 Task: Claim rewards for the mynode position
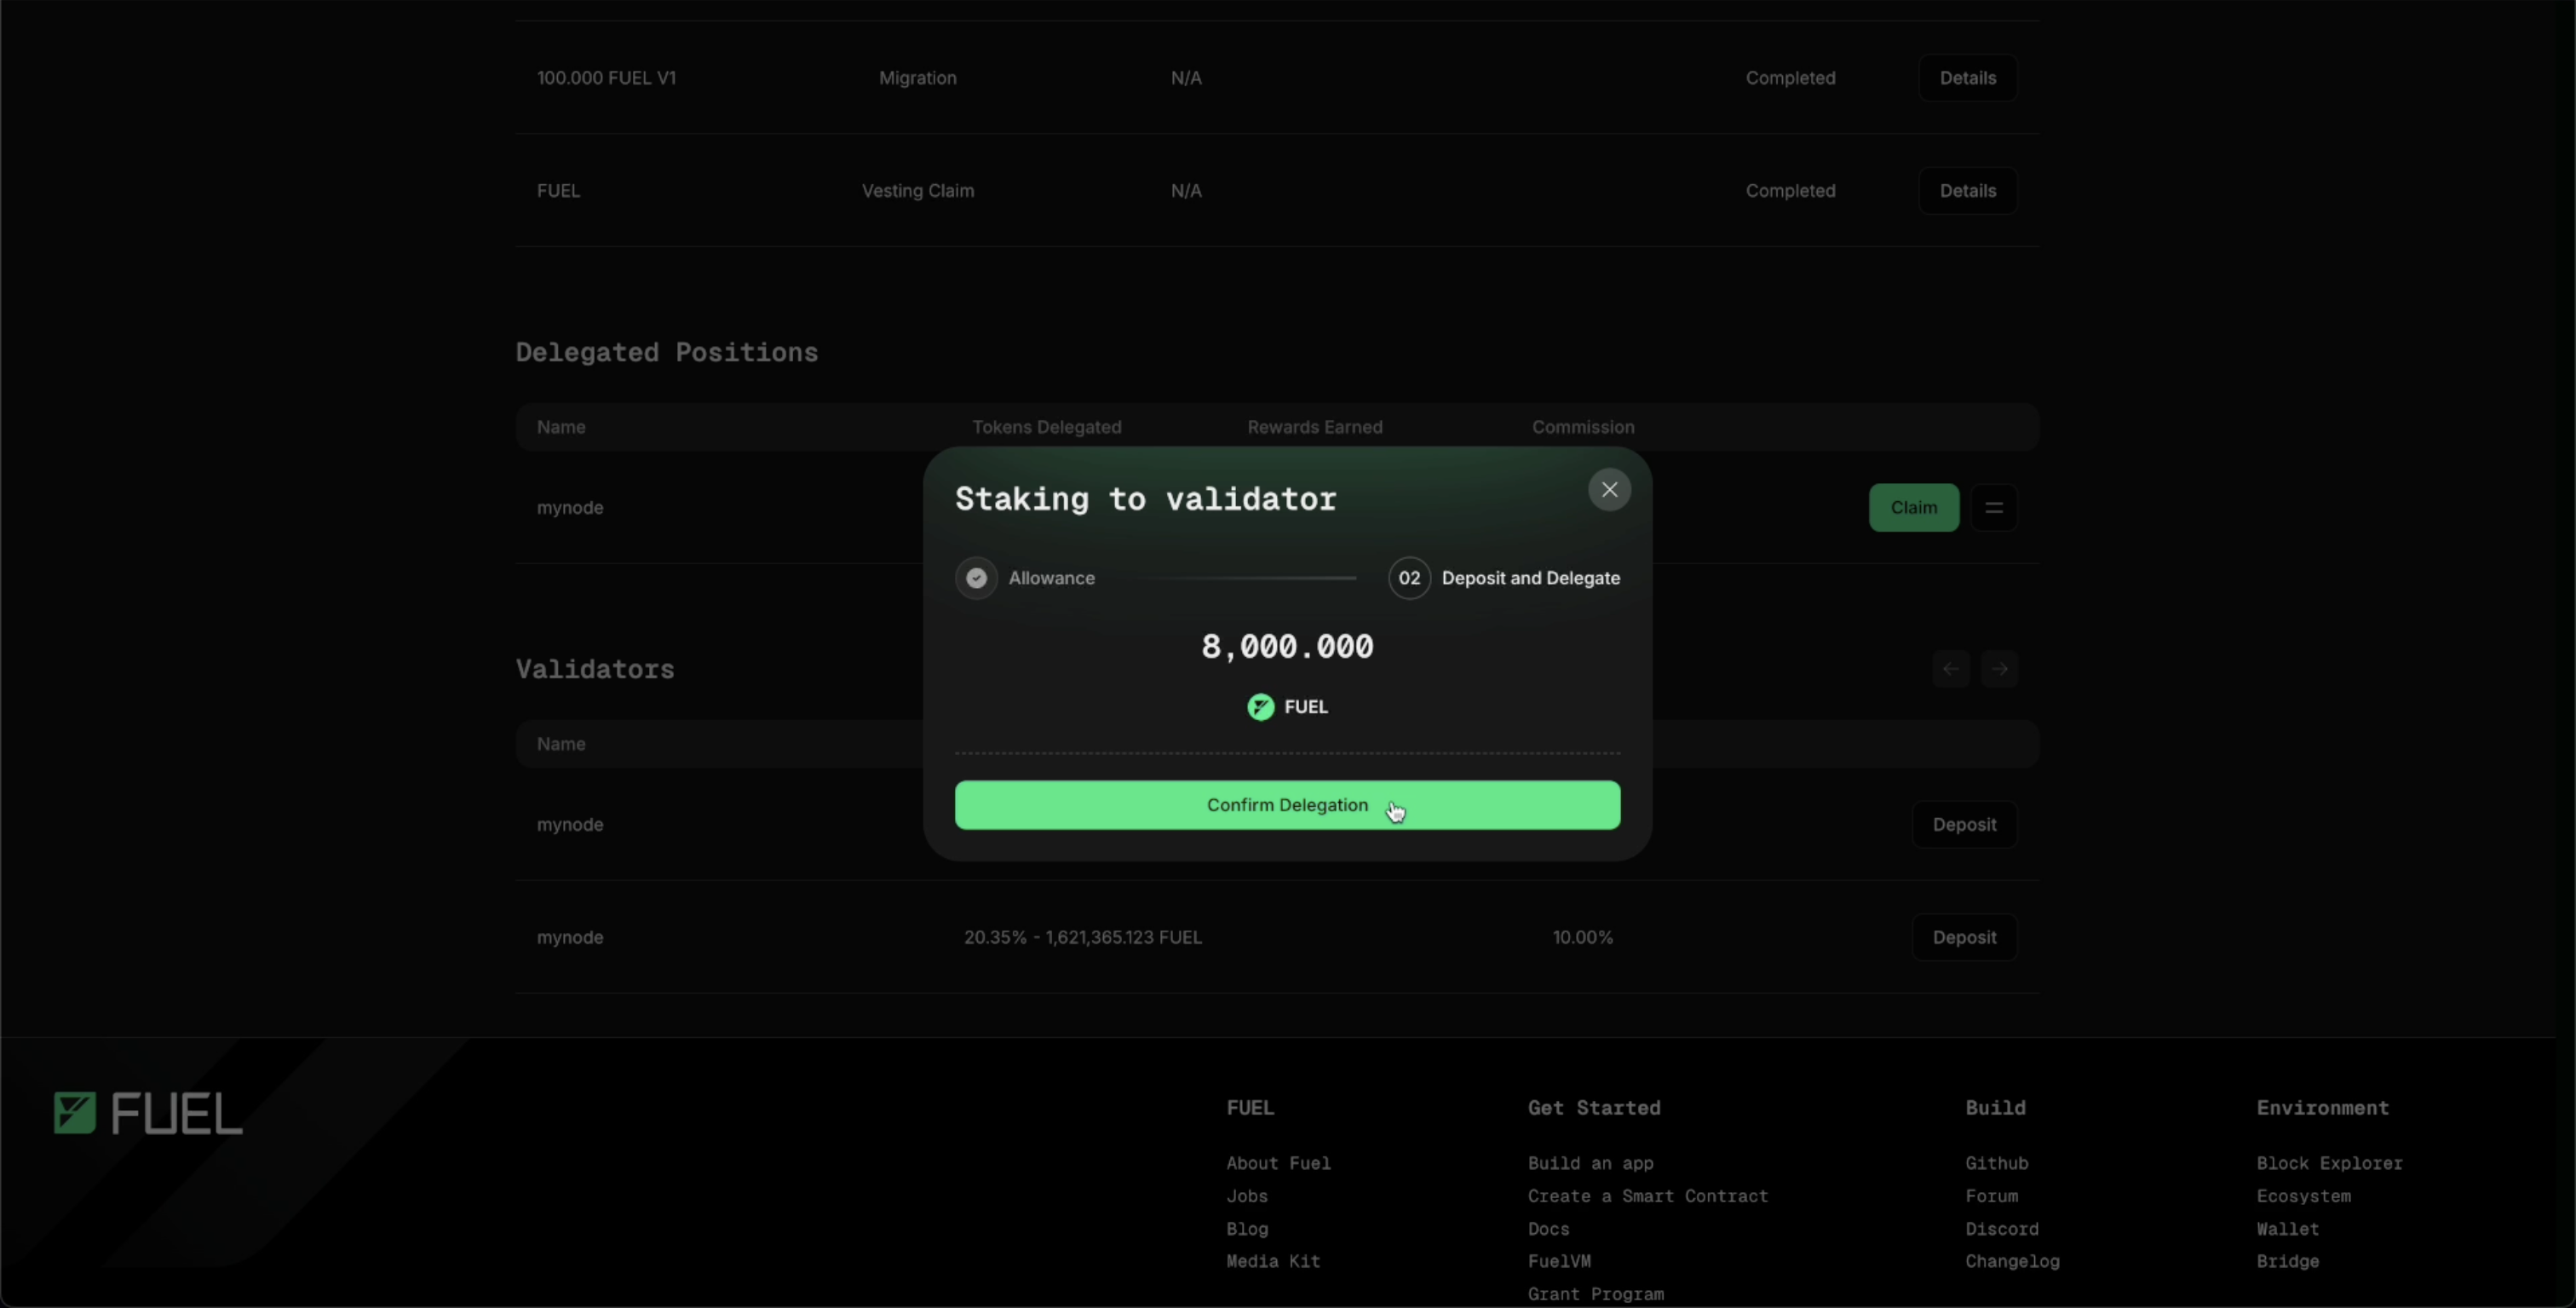click(x=1913, y=508)
